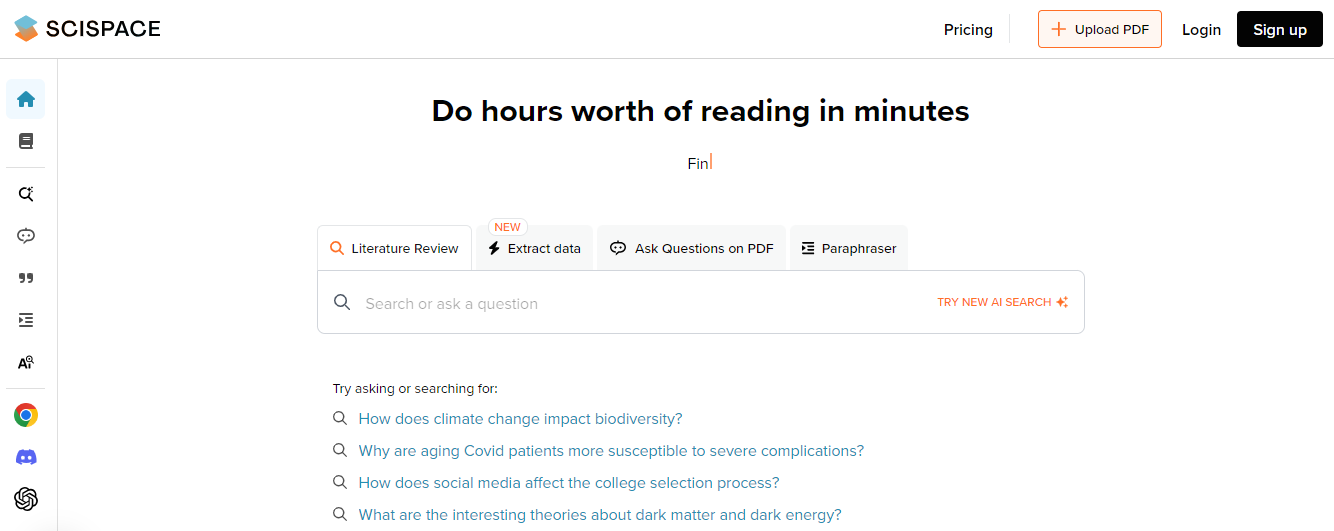Switch to the Extract data tab
This screenshot has width=1334, height=531.
point(535,248)
